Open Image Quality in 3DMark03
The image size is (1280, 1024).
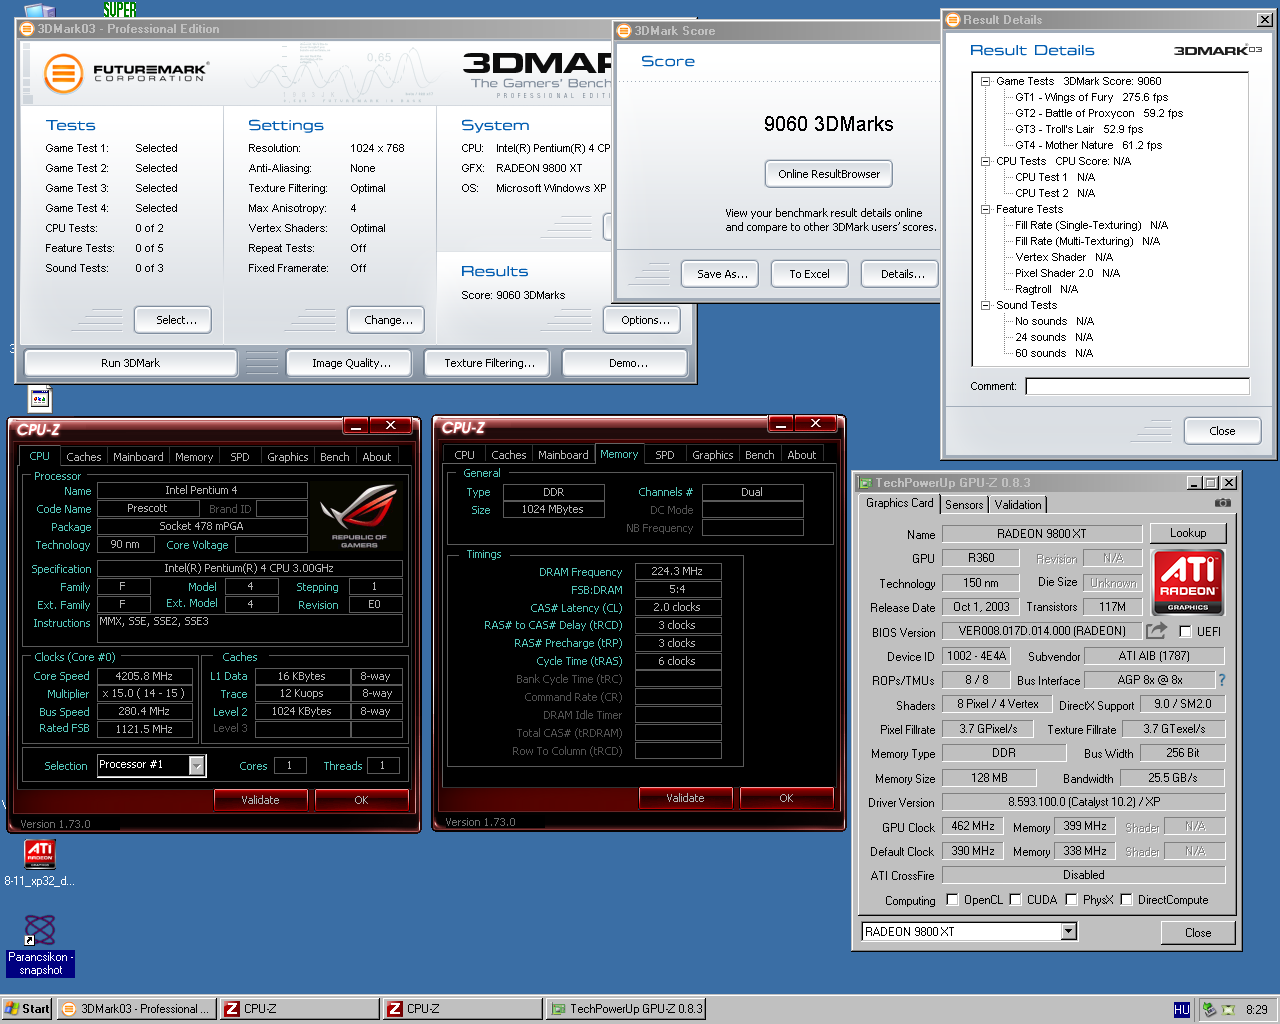pyautogui.click(x=351, y=363)
